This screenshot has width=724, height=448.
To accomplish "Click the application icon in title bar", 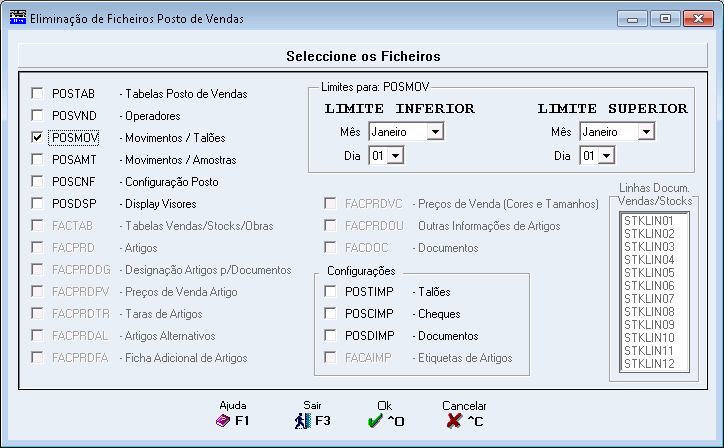I will pos(16,18).
